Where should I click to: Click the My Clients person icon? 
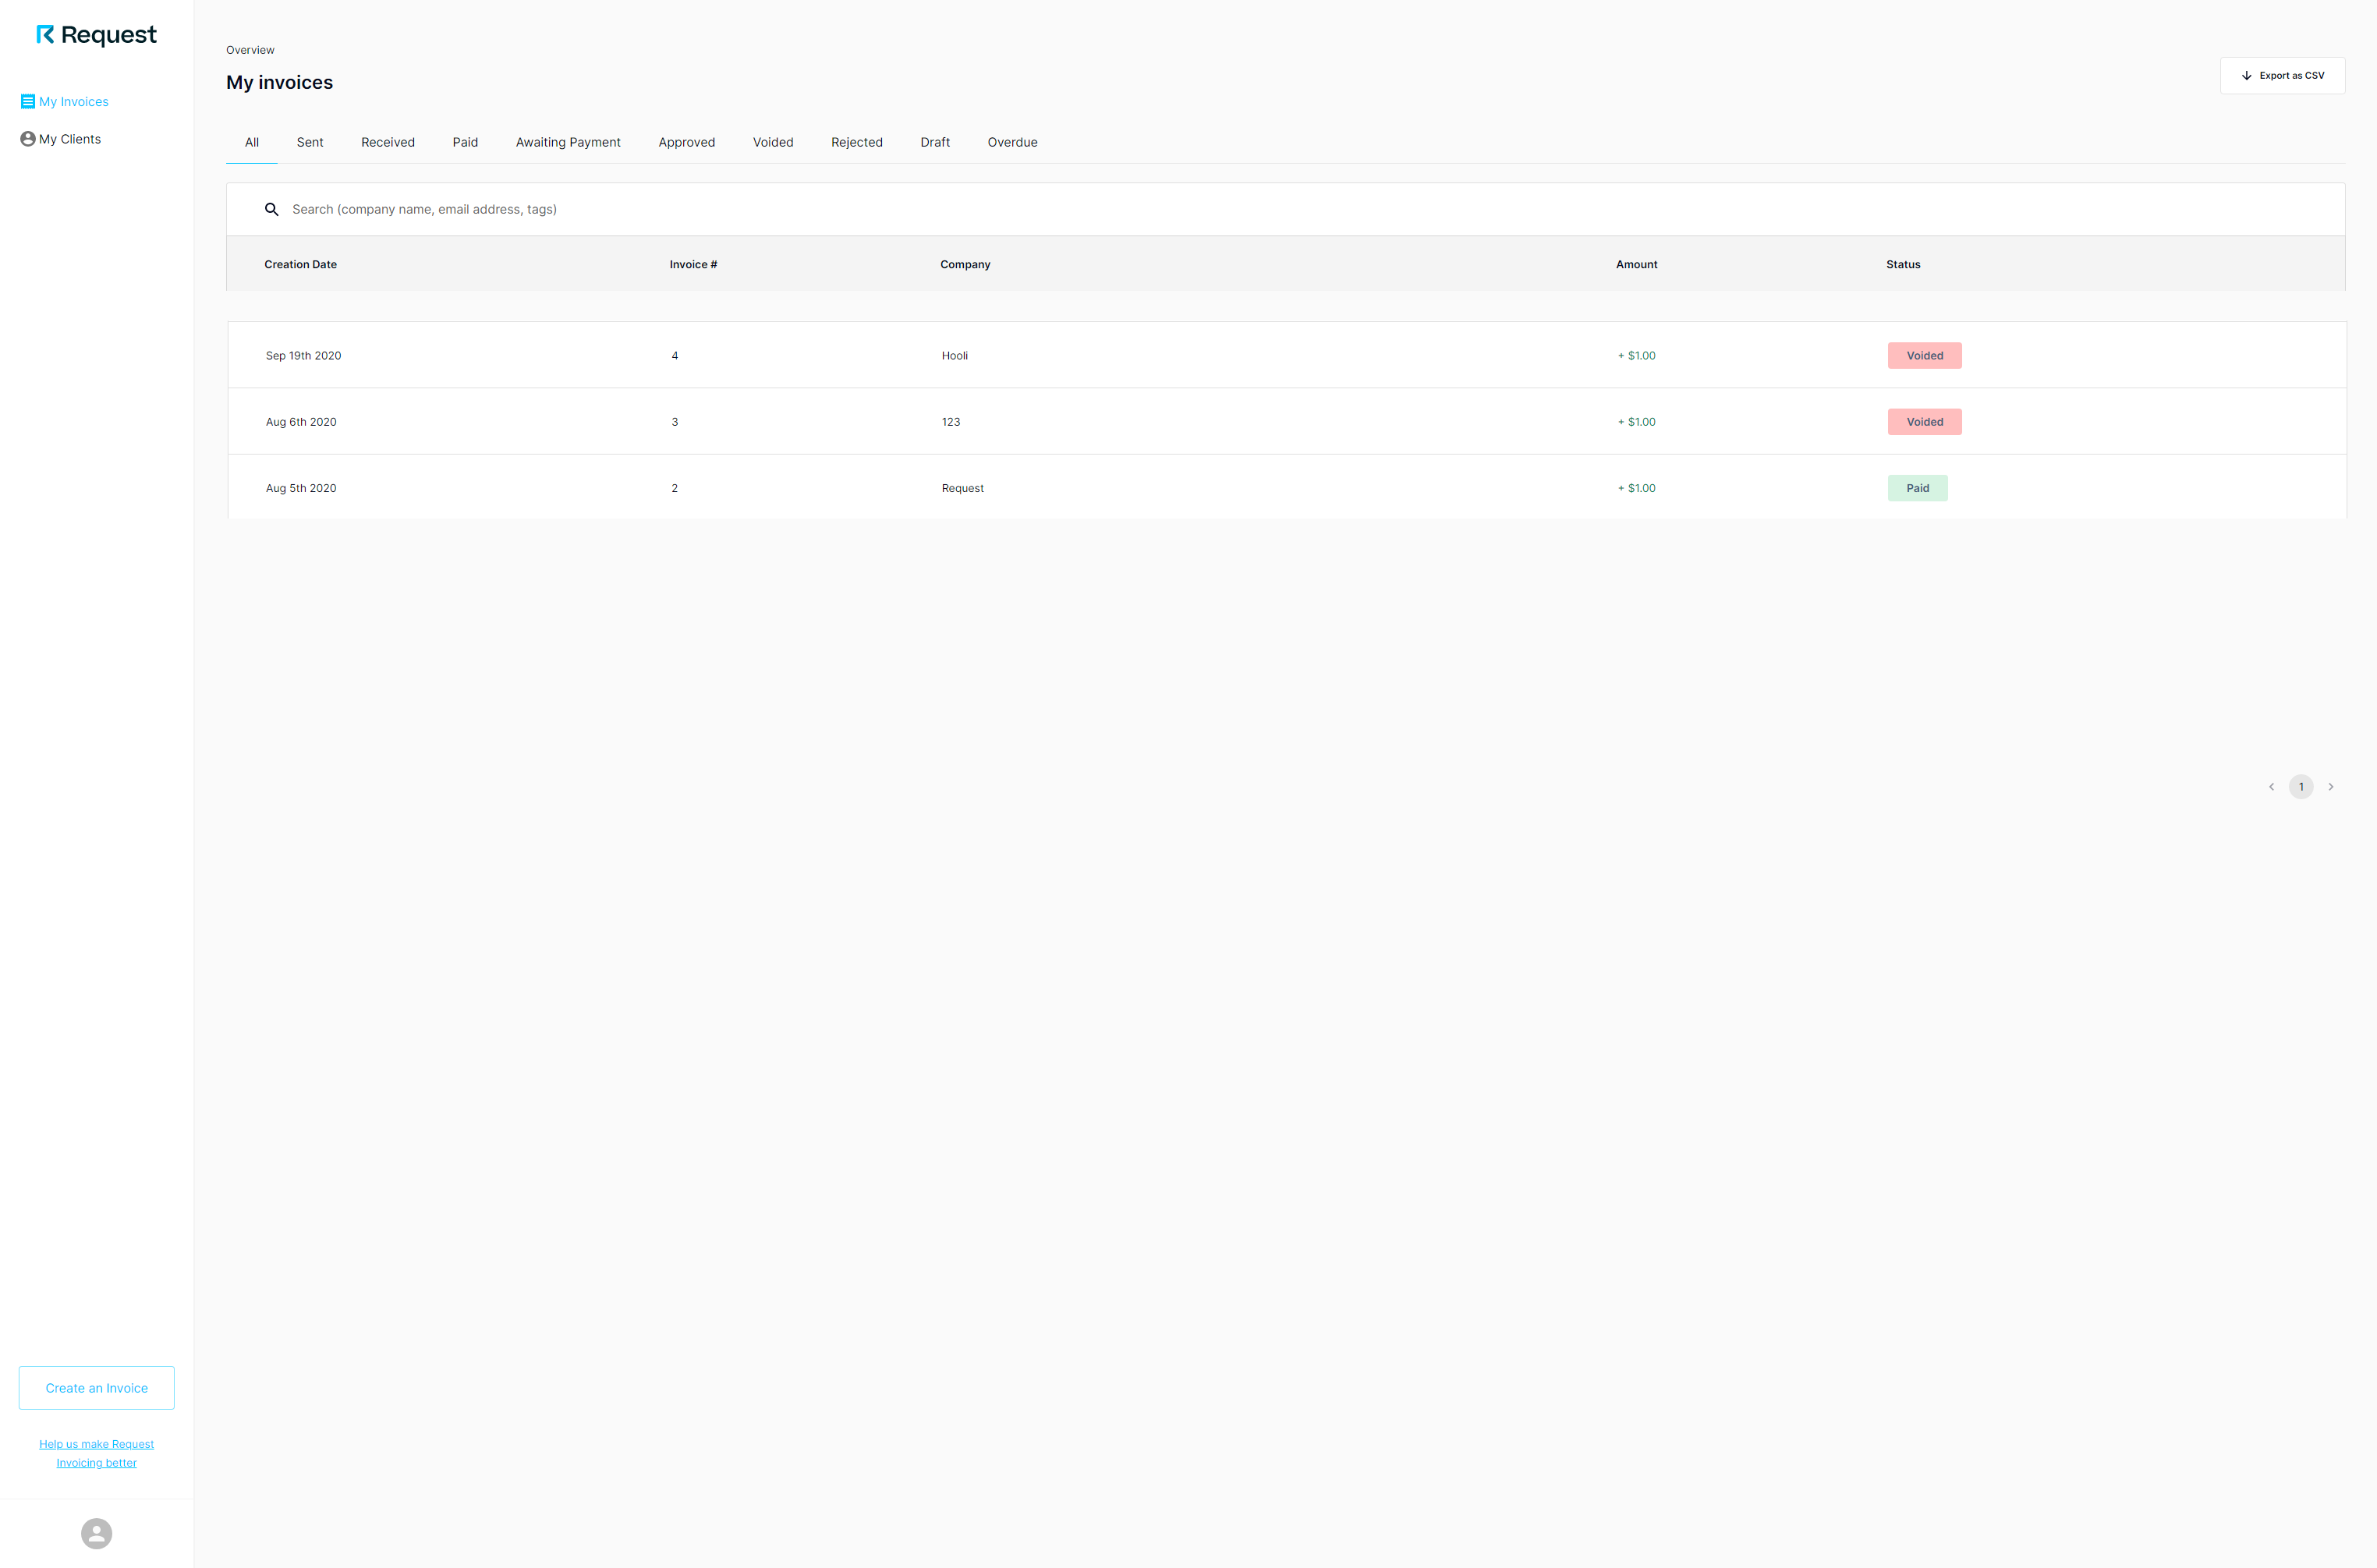[28, 139]
